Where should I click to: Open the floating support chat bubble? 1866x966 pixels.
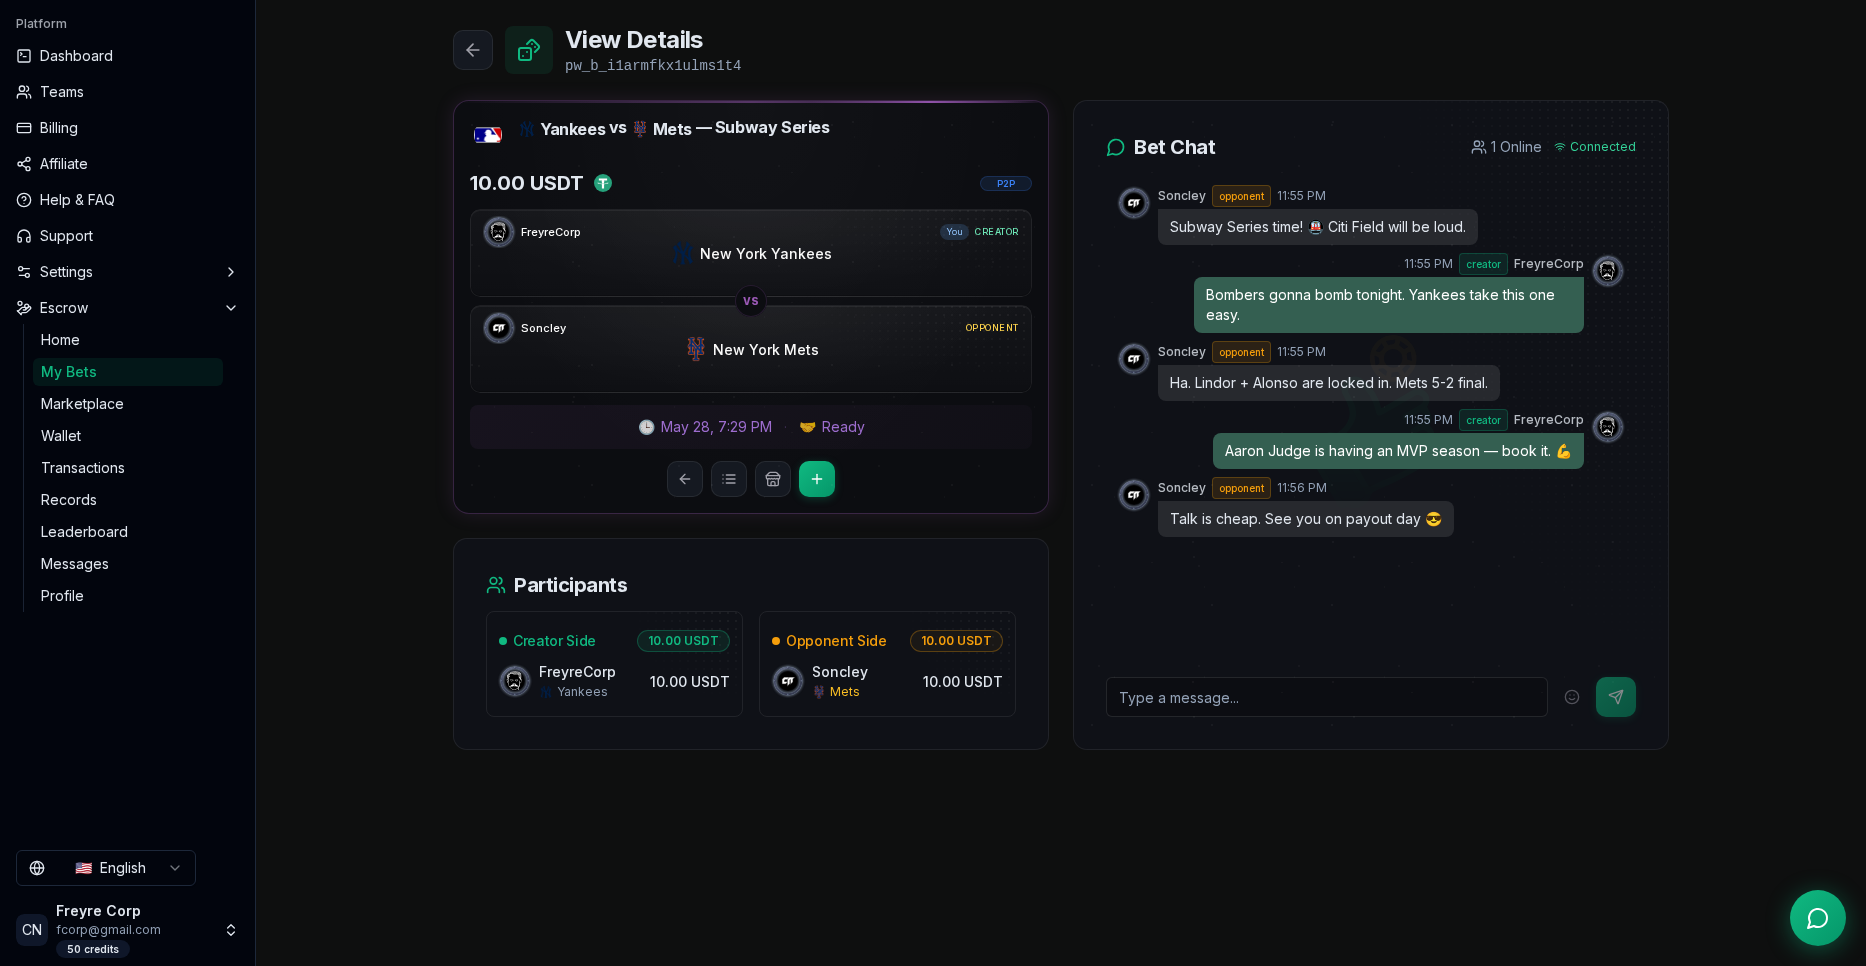(1818, 918)
